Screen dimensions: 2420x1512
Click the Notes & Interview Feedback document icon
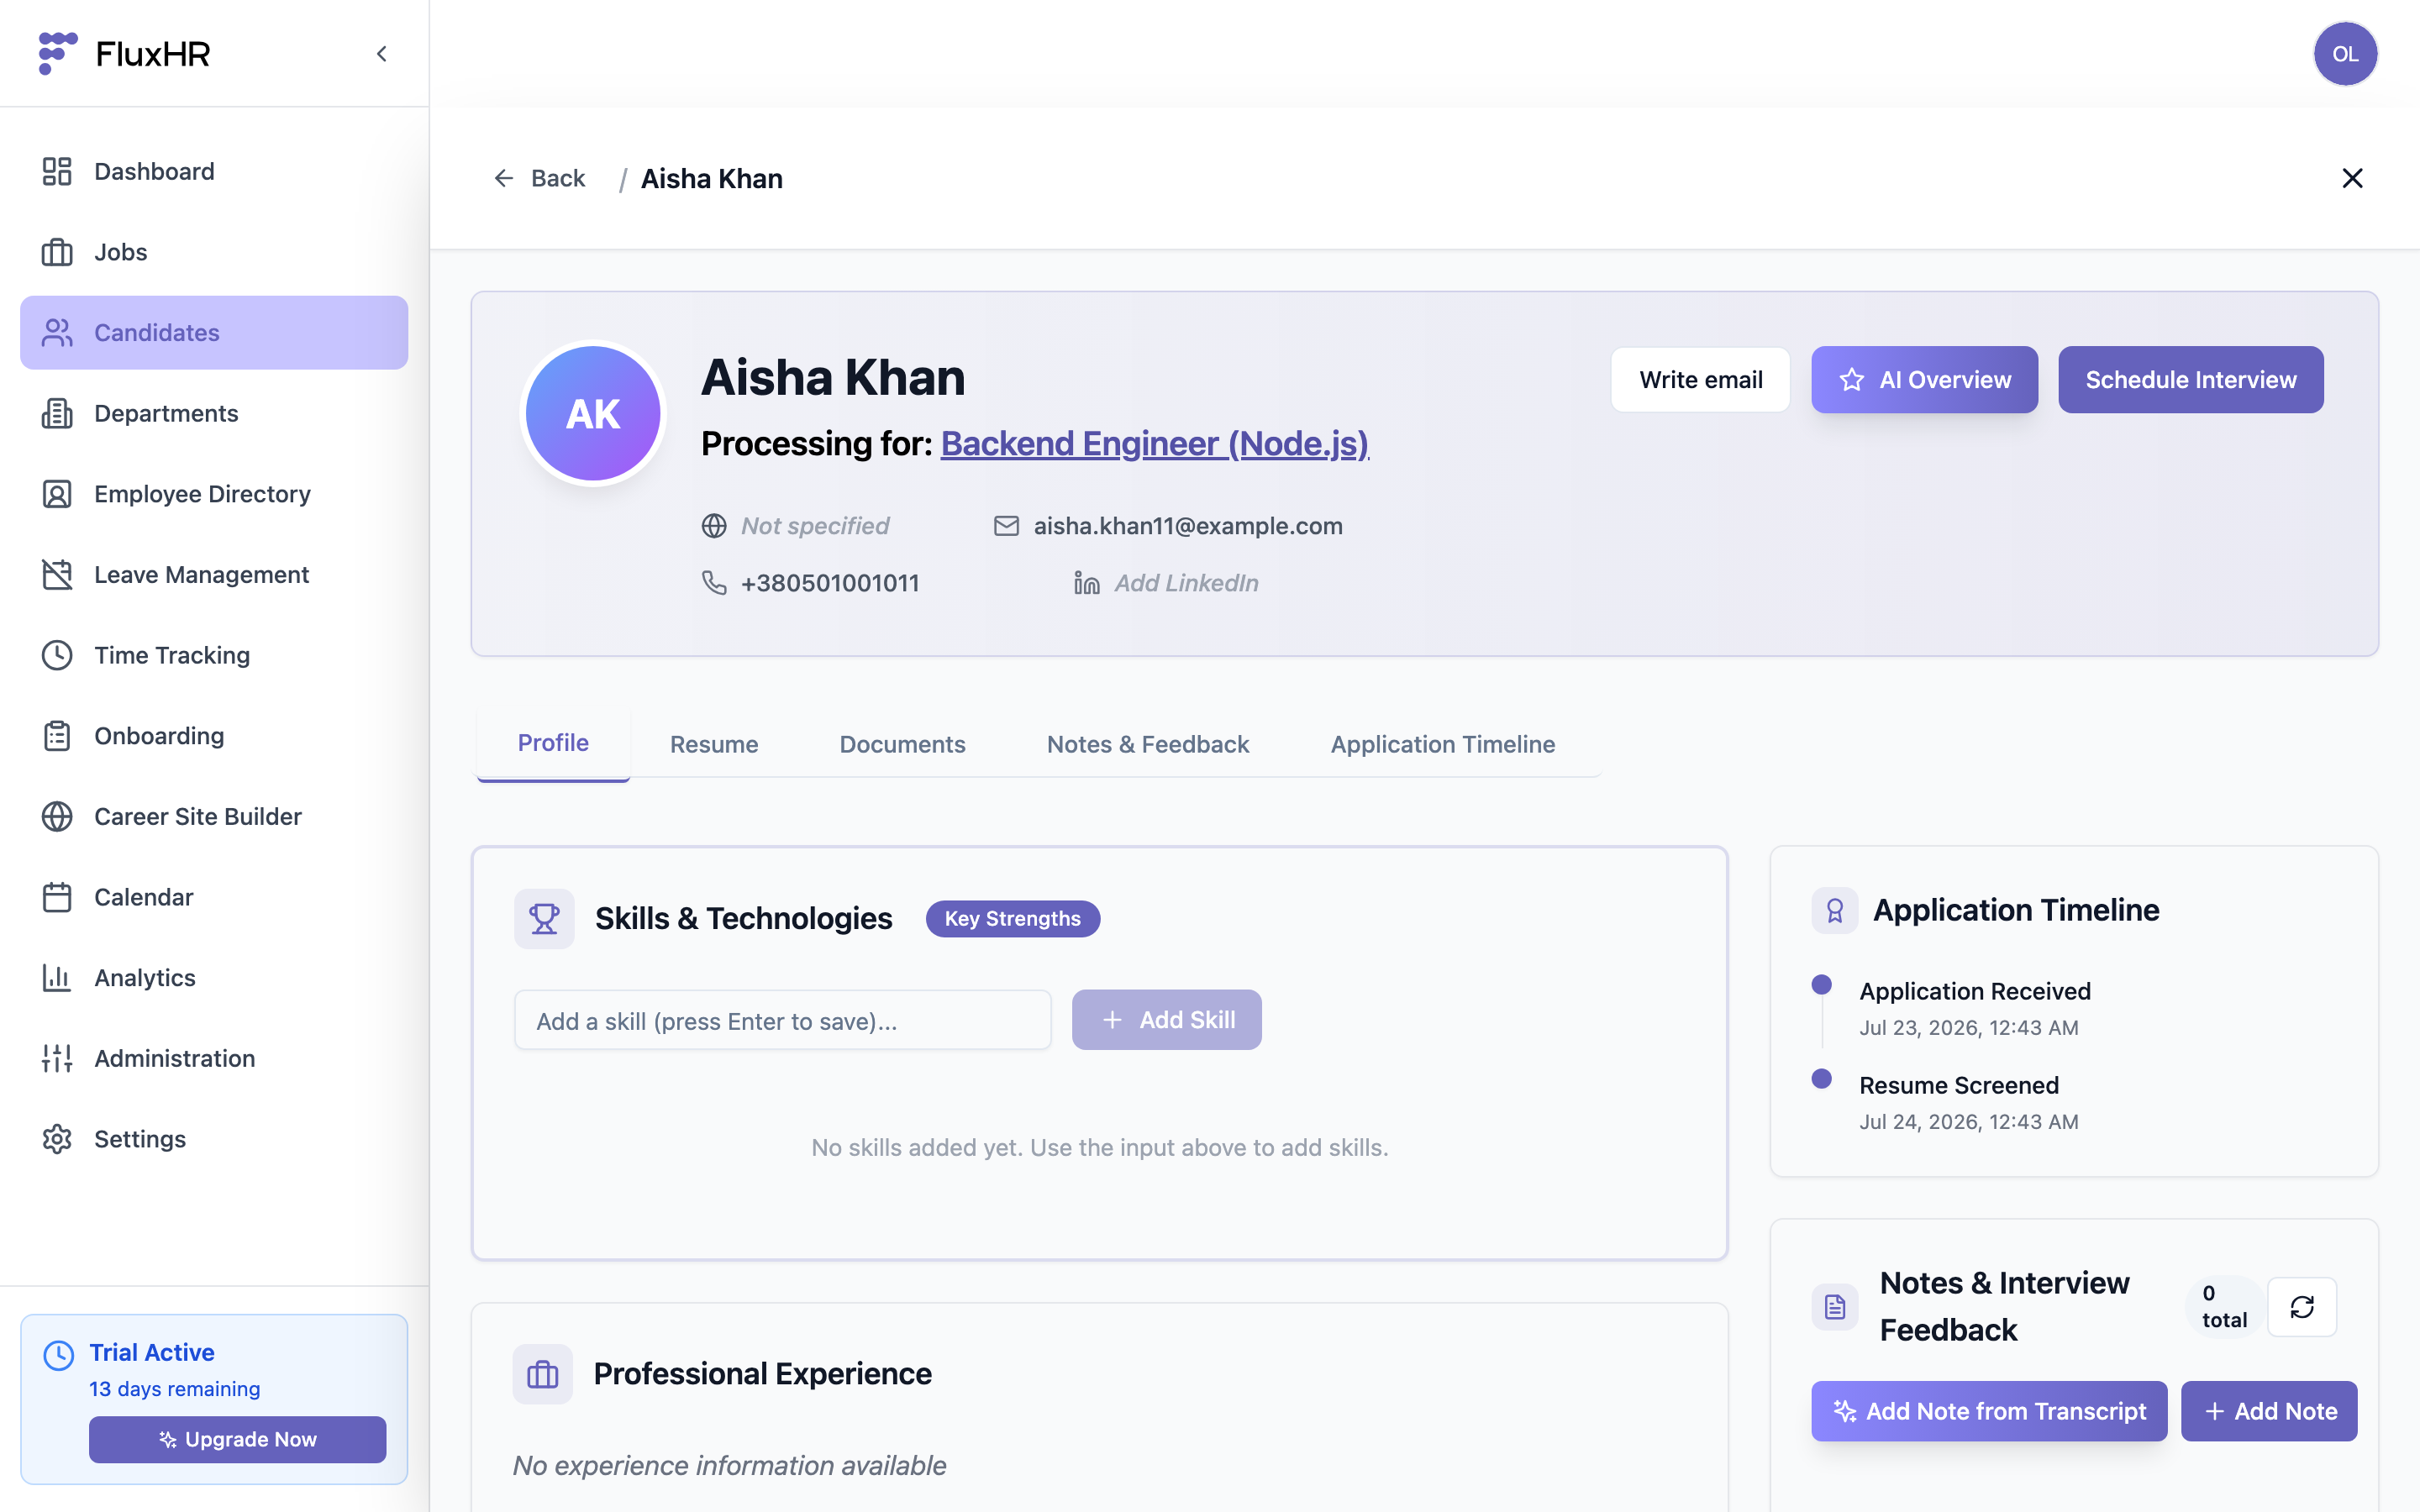[1834, 1307]
